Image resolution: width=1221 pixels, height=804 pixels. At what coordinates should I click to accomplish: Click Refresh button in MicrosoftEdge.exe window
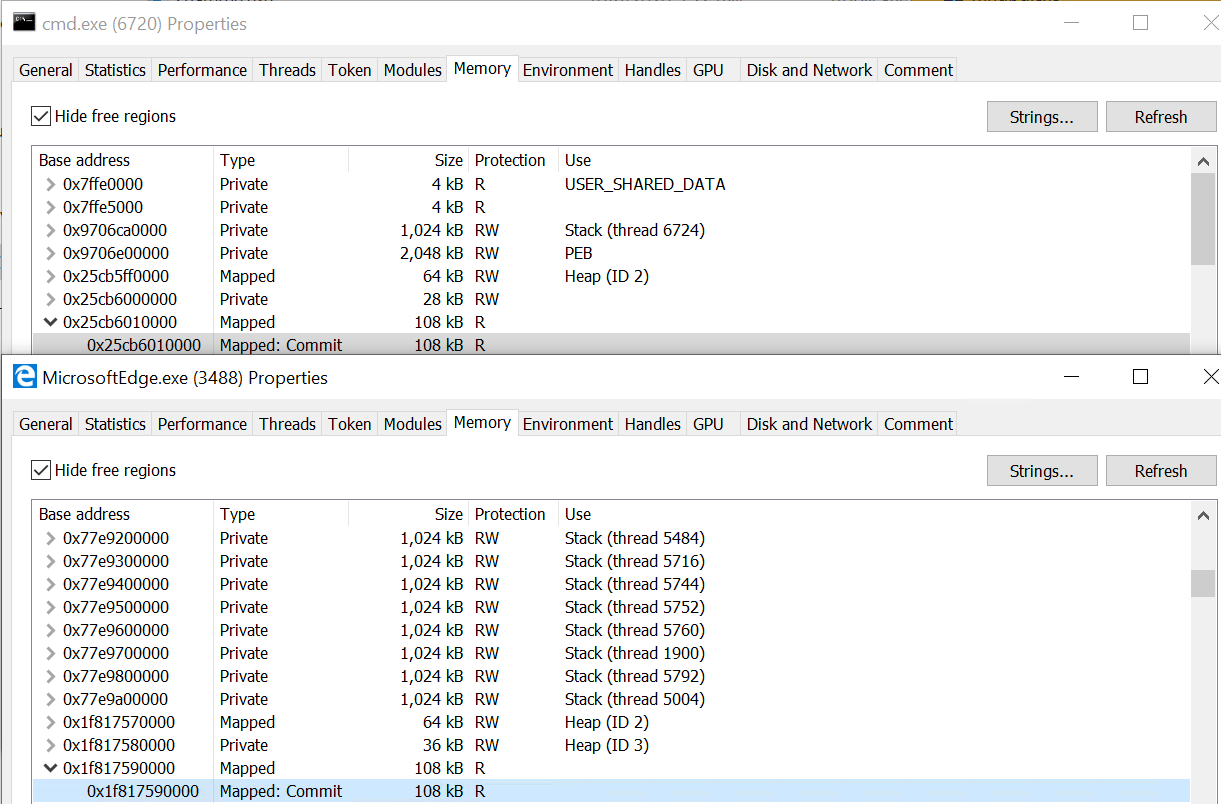coord(1161,471)
